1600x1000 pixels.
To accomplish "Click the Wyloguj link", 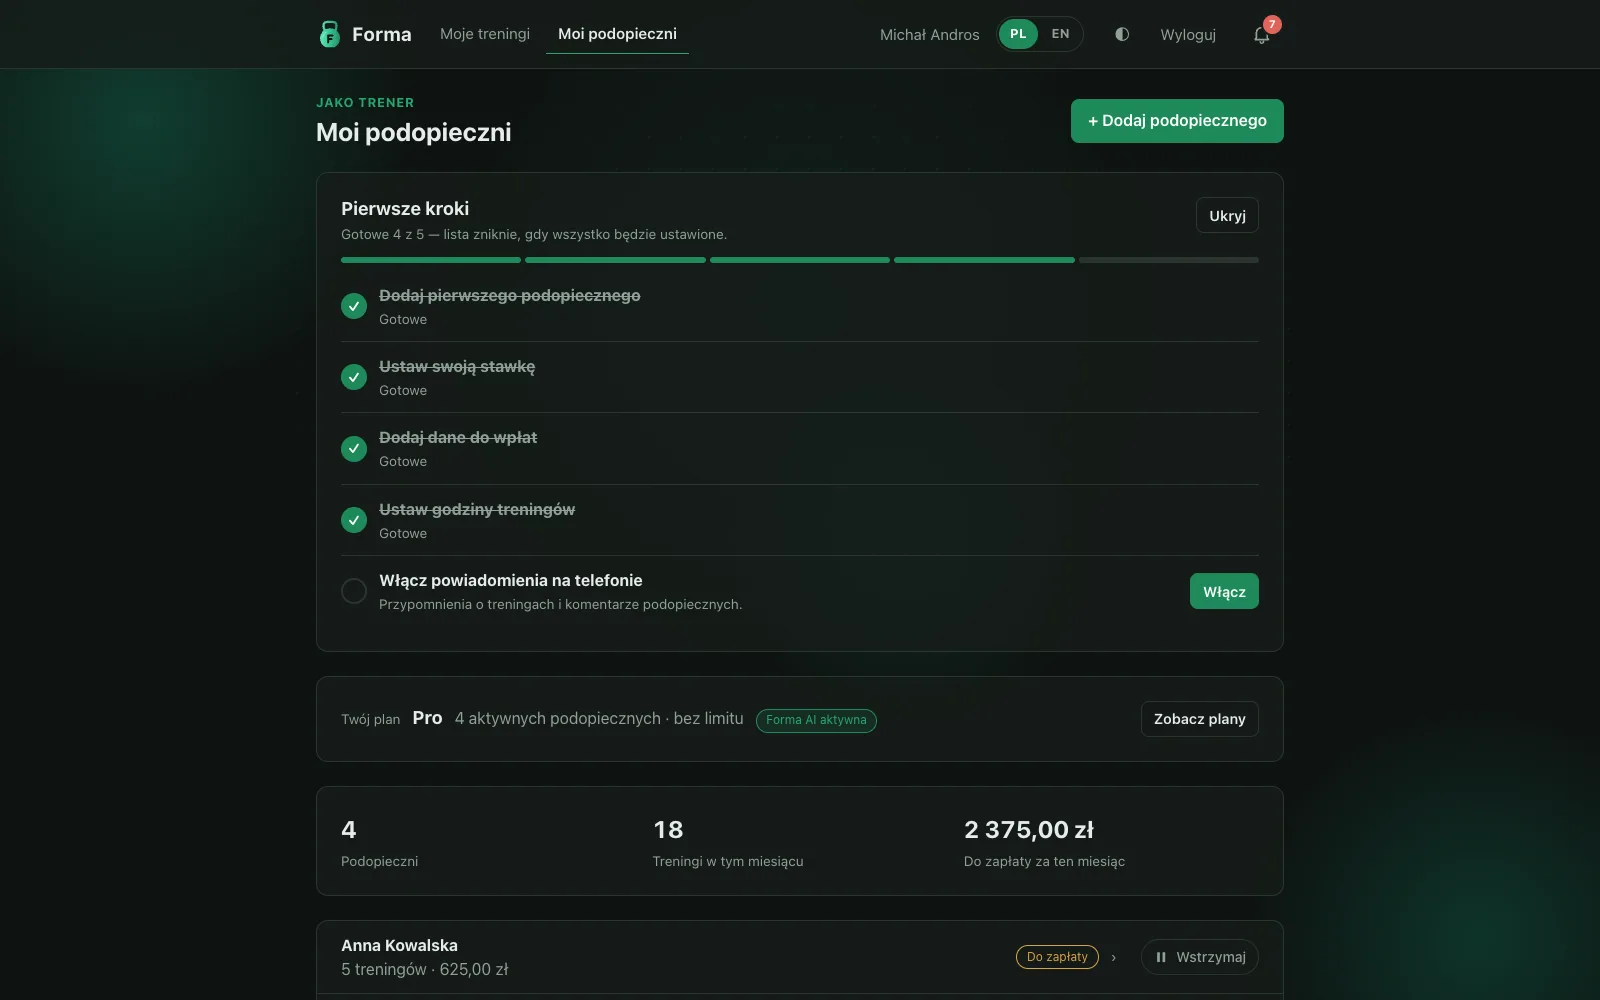I will tap(1188, 35).
